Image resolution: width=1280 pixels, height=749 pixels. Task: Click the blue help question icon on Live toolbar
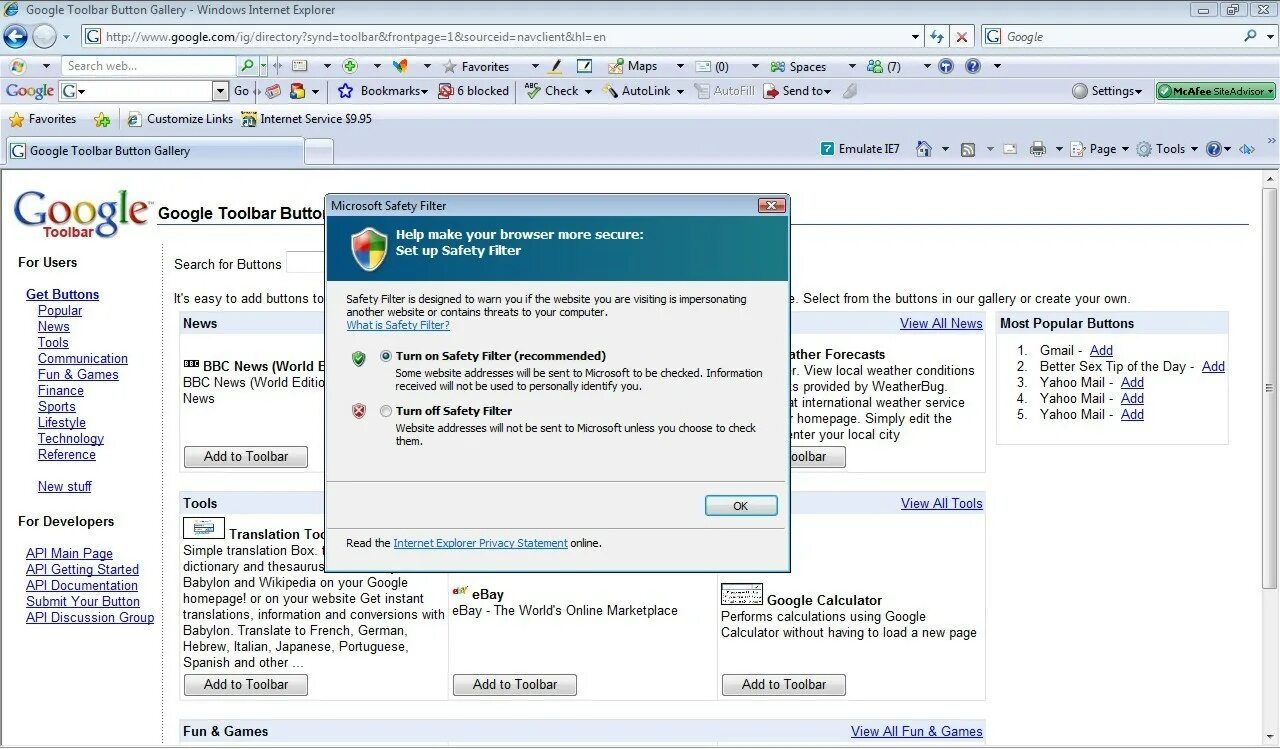(972, 66)
